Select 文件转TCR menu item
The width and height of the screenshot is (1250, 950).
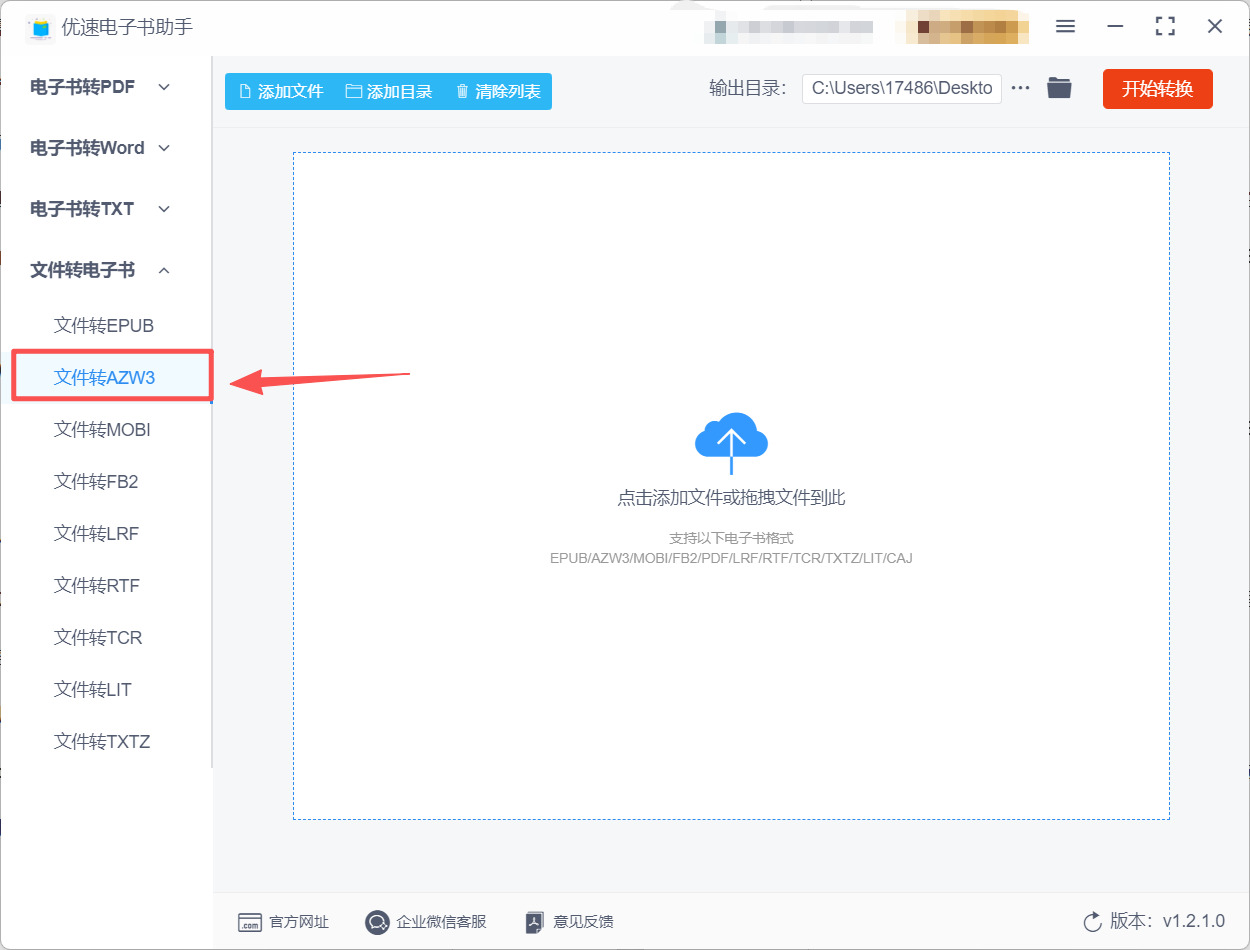click(98, 637)
